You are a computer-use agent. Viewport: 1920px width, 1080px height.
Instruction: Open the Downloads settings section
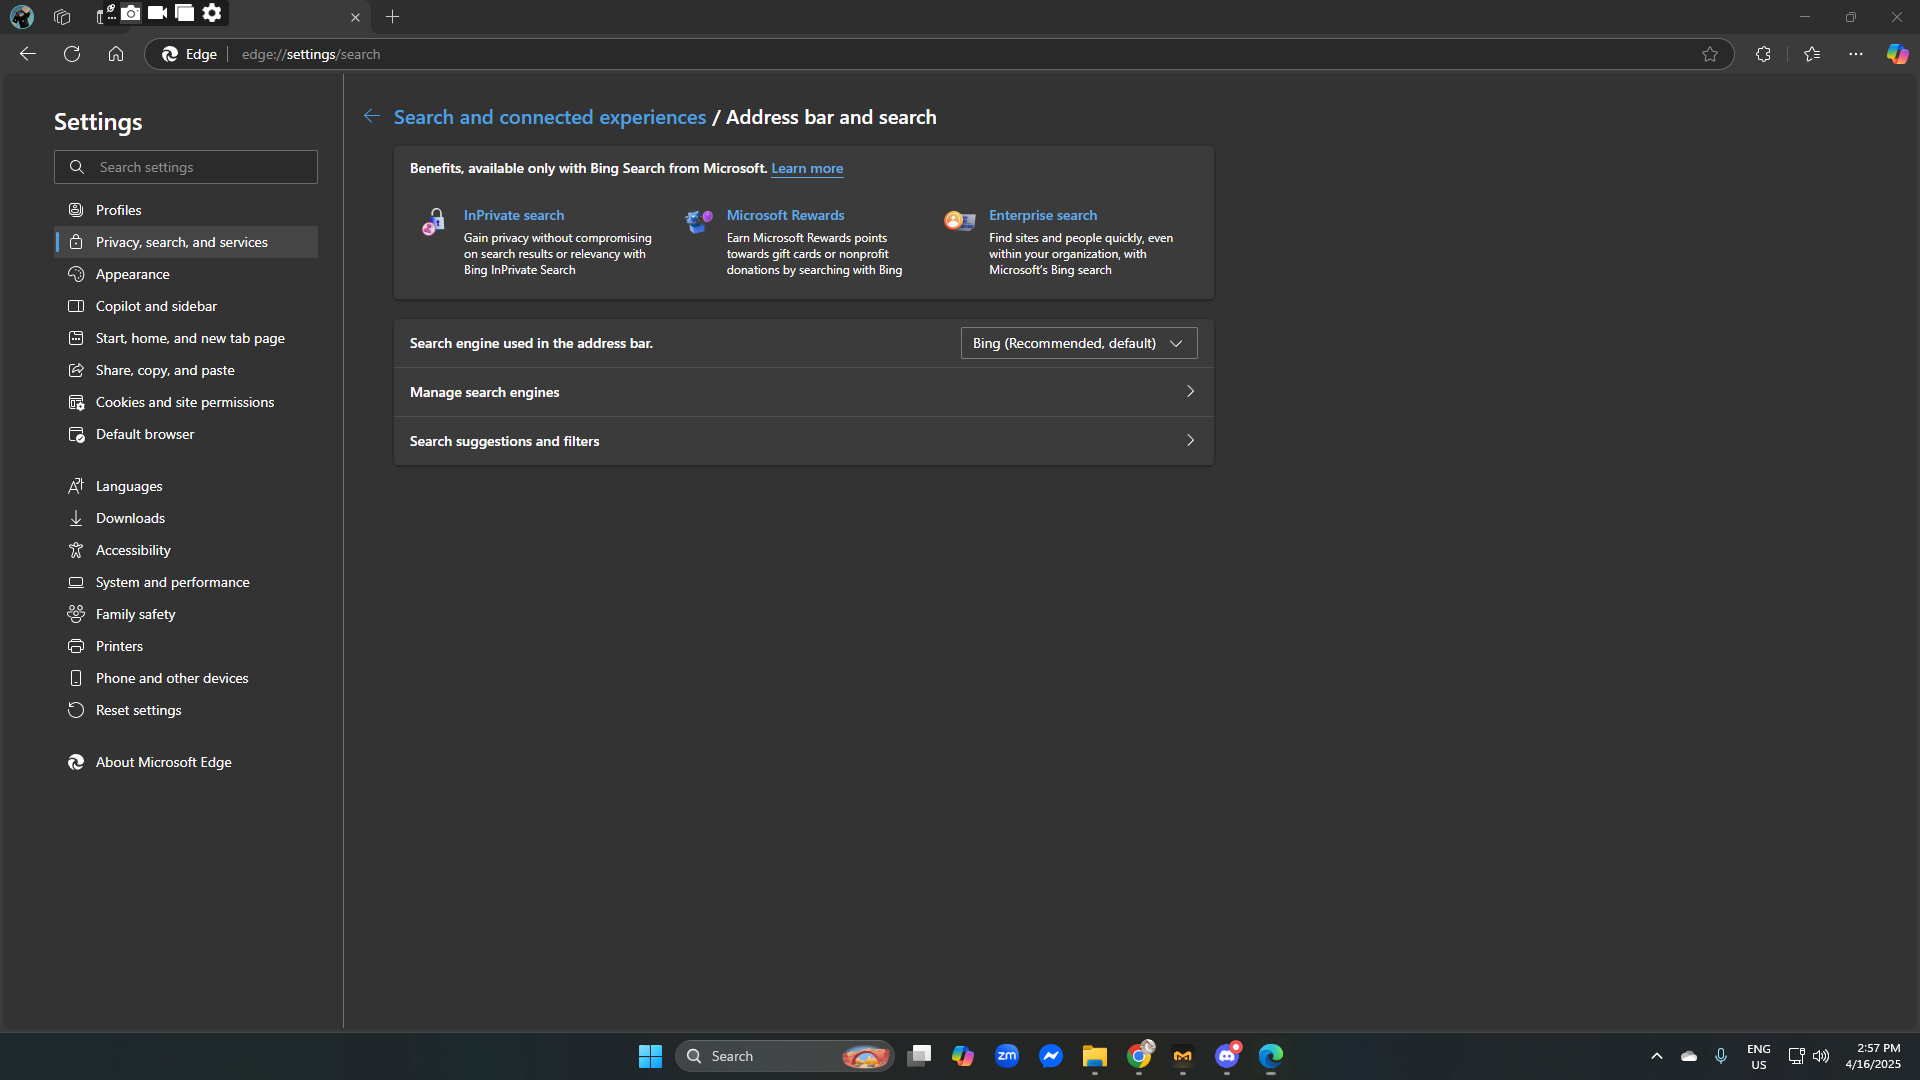[x=130, y=518]
